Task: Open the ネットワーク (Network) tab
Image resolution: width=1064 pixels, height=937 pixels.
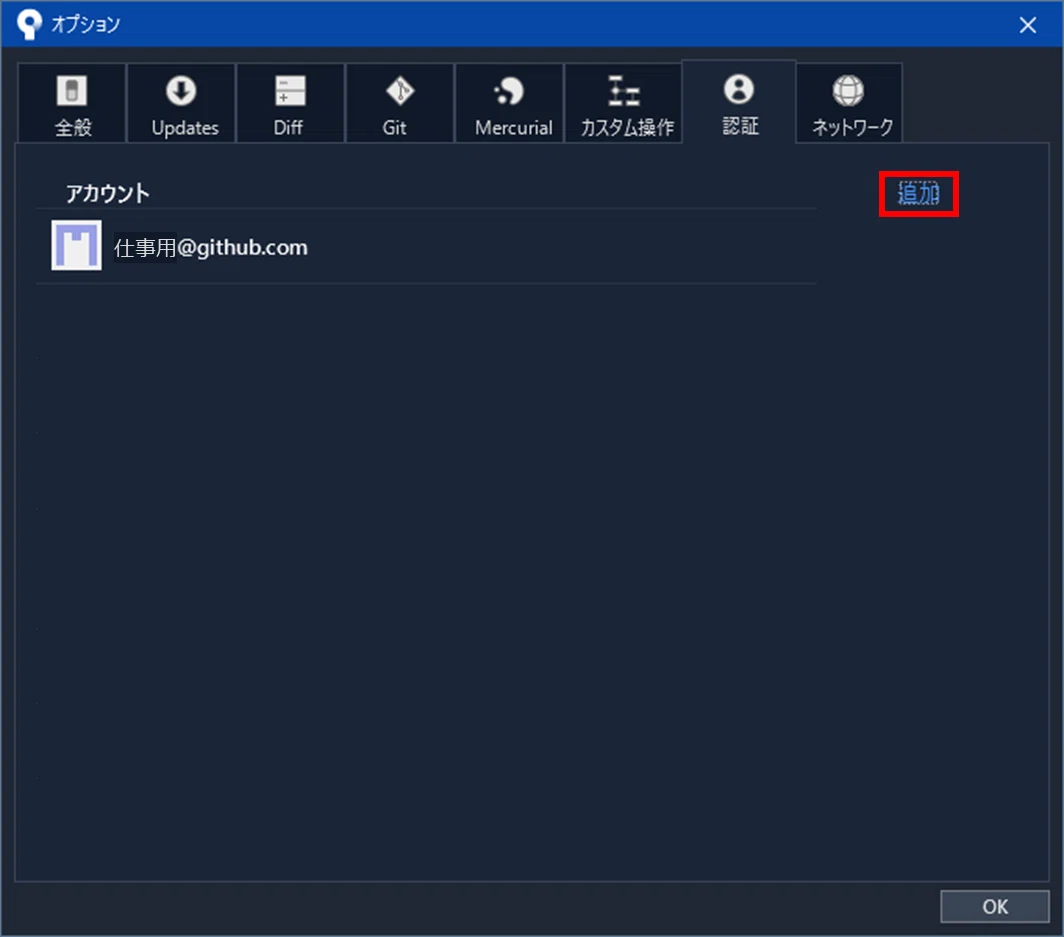Action: 850,104
